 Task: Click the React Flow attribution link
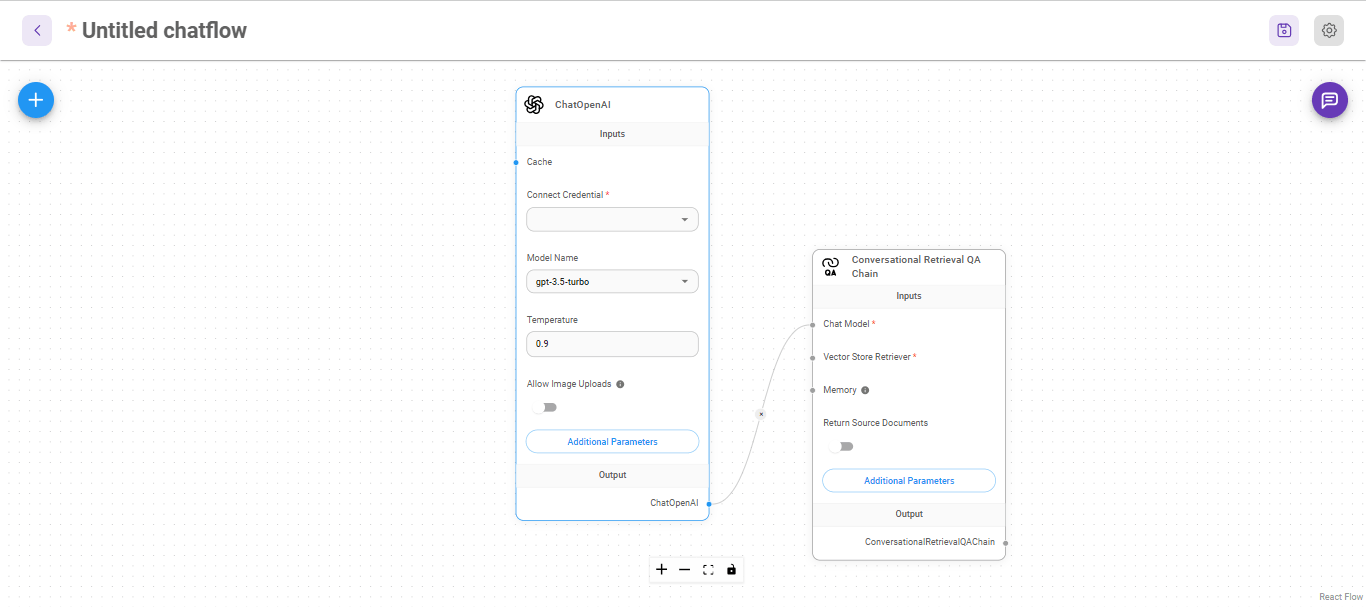(x=1340, y=597)
